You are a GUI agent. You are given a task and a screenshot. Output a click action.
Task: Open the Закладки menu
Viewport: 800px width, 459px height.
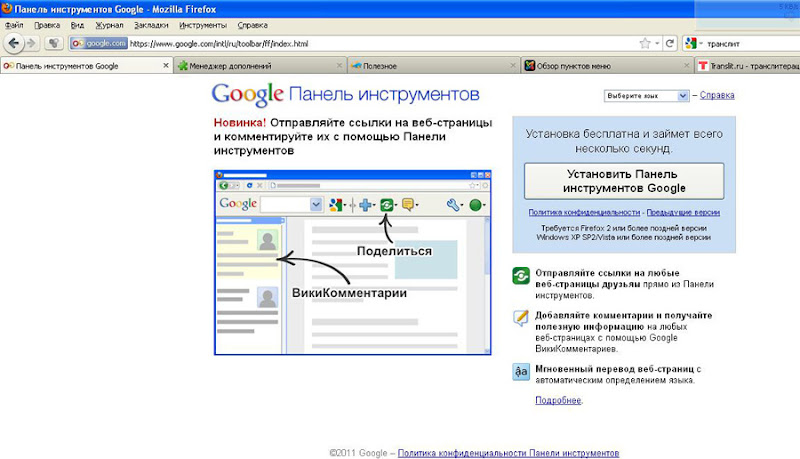click(x=151, y=25)
